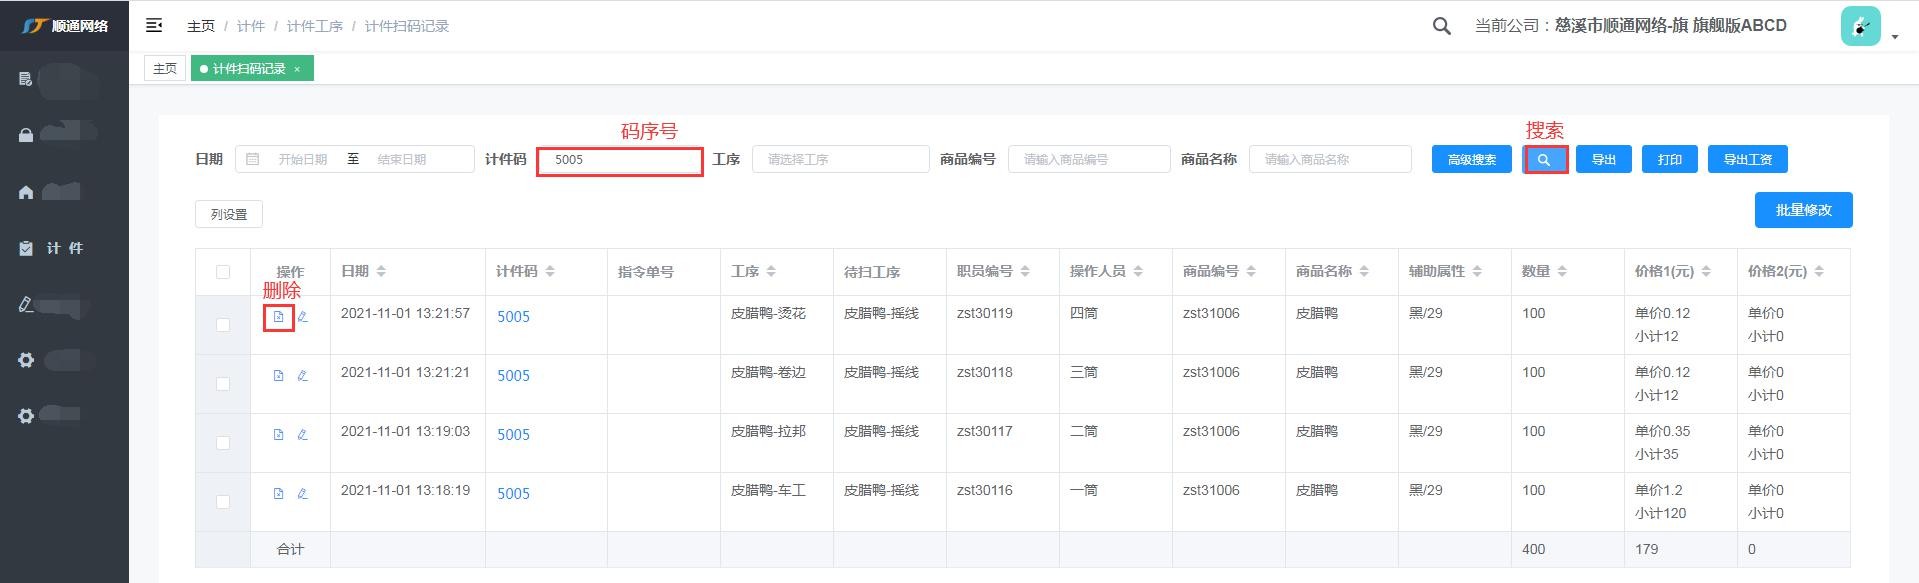Click the 导出工资 button
1919x583 pixels.
(x=1747, y=160)
